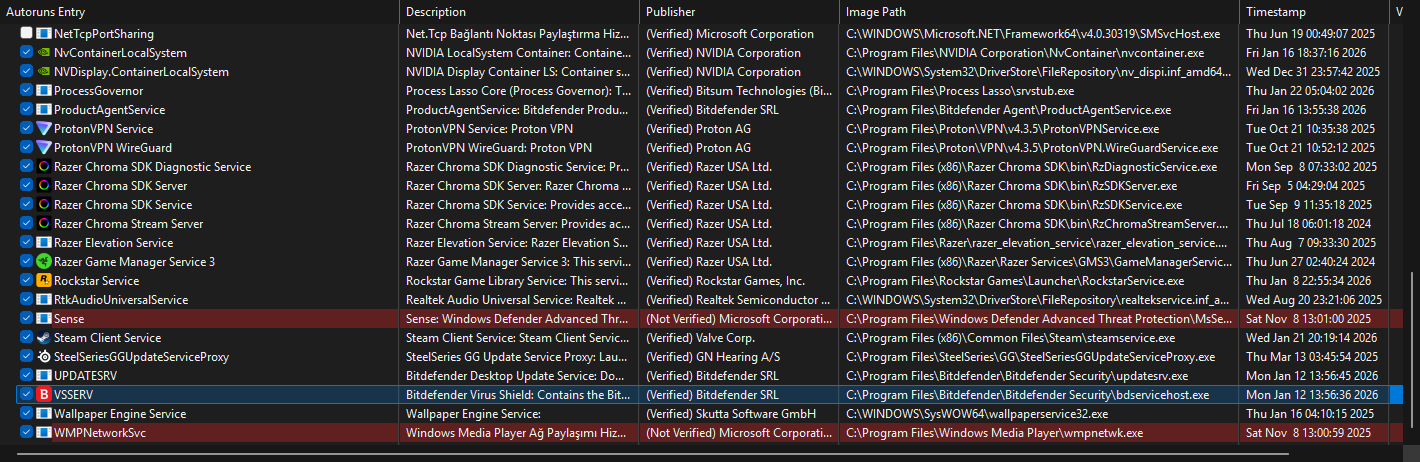Screen dimensions: 1420x462
Task: Sort by the Image Path column header
Action: pos(1039,12)
